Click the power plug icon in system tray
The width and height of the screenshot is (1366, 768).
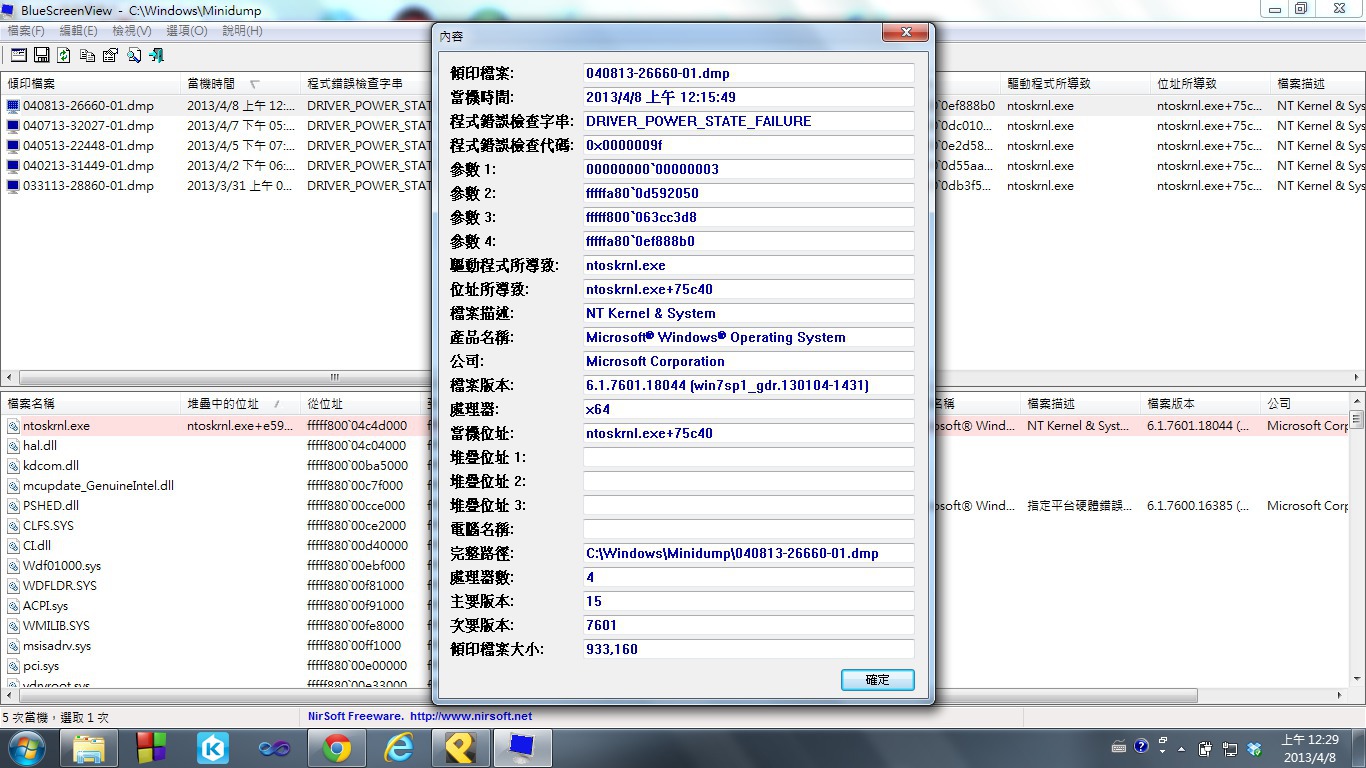tap(1206, 749)
